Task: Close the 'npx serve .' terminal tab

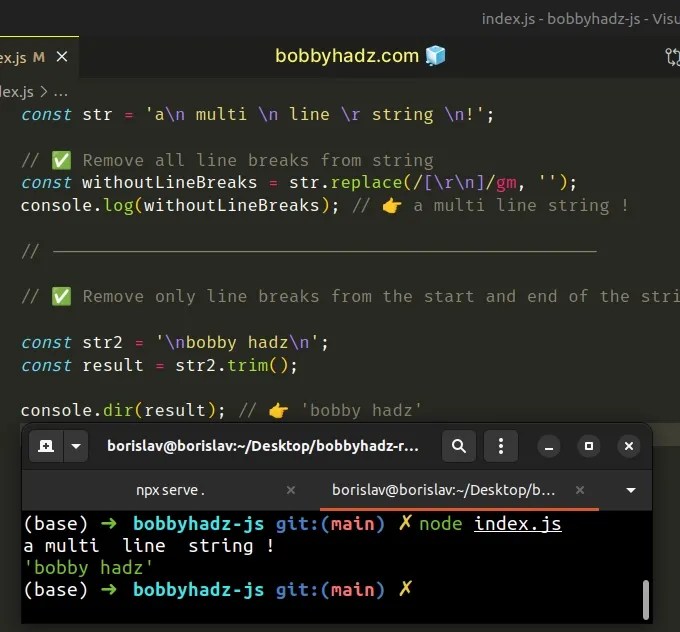Action: click(291, 490)
